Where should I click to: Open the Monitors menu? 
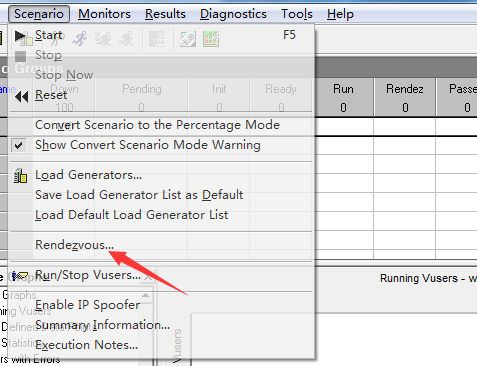pos(104,14)
